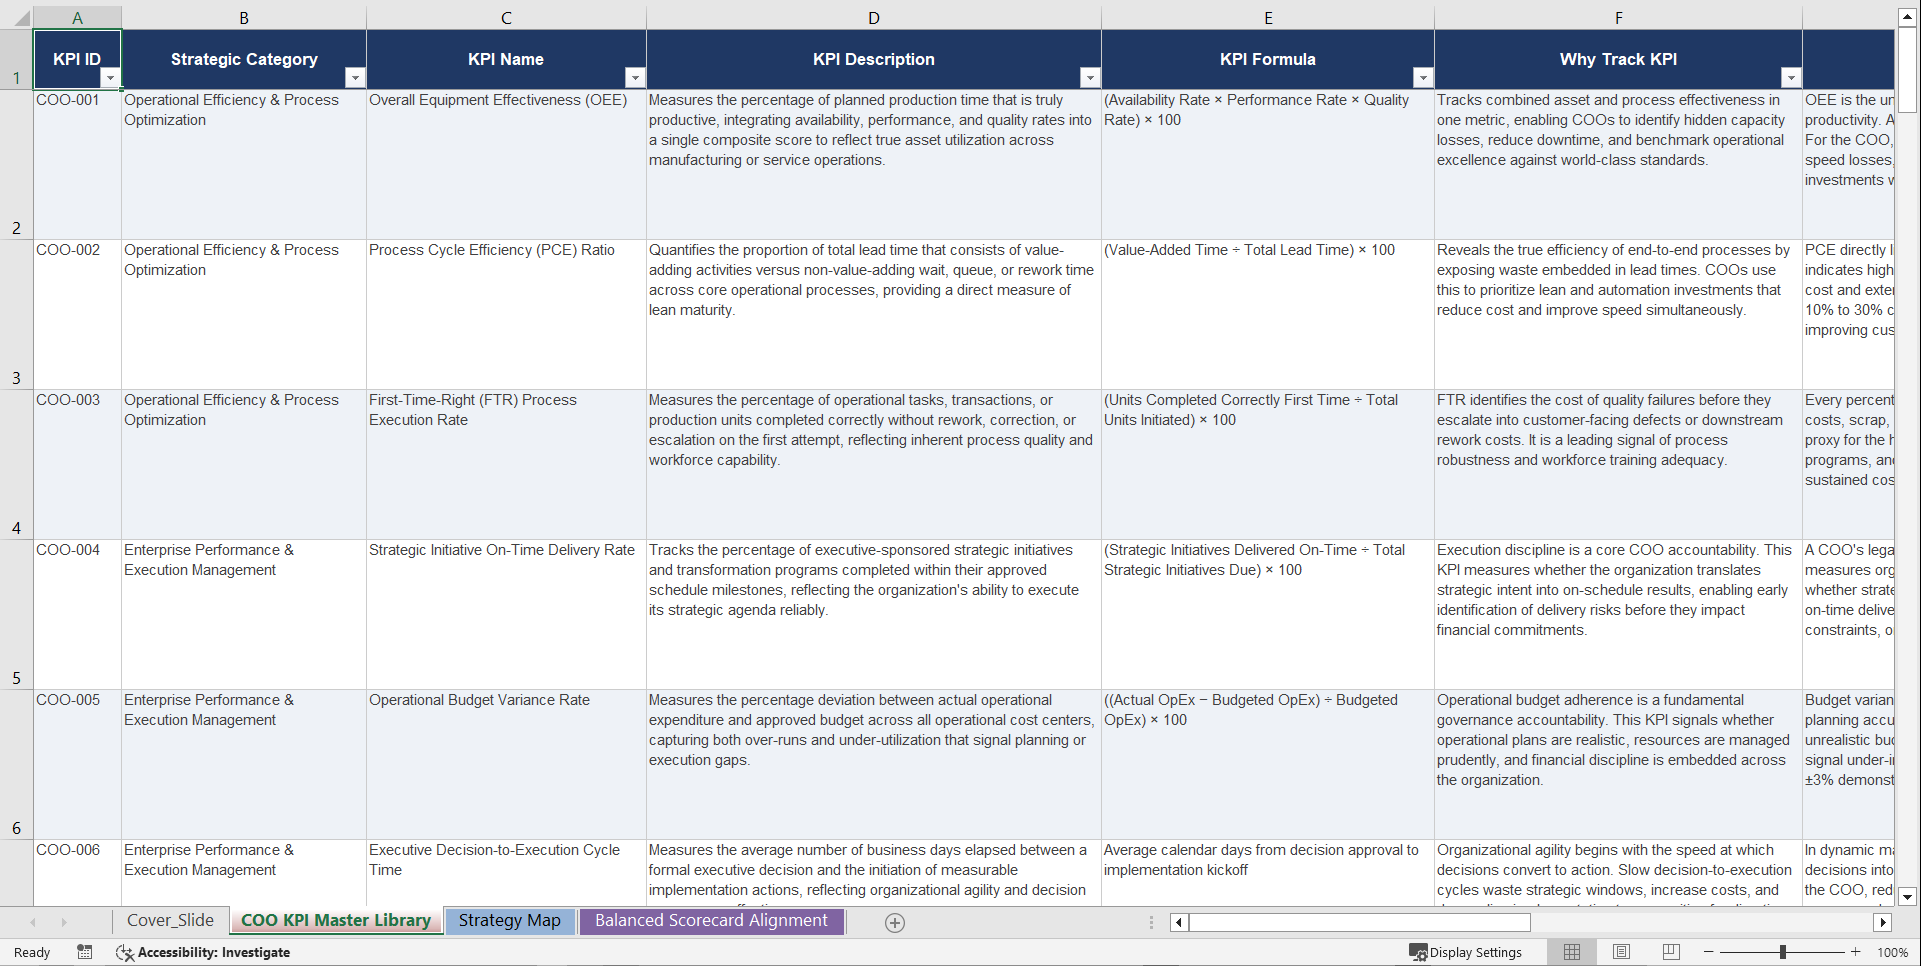
Task: Click the zoom in plus button
Action: click(1856, 952)
